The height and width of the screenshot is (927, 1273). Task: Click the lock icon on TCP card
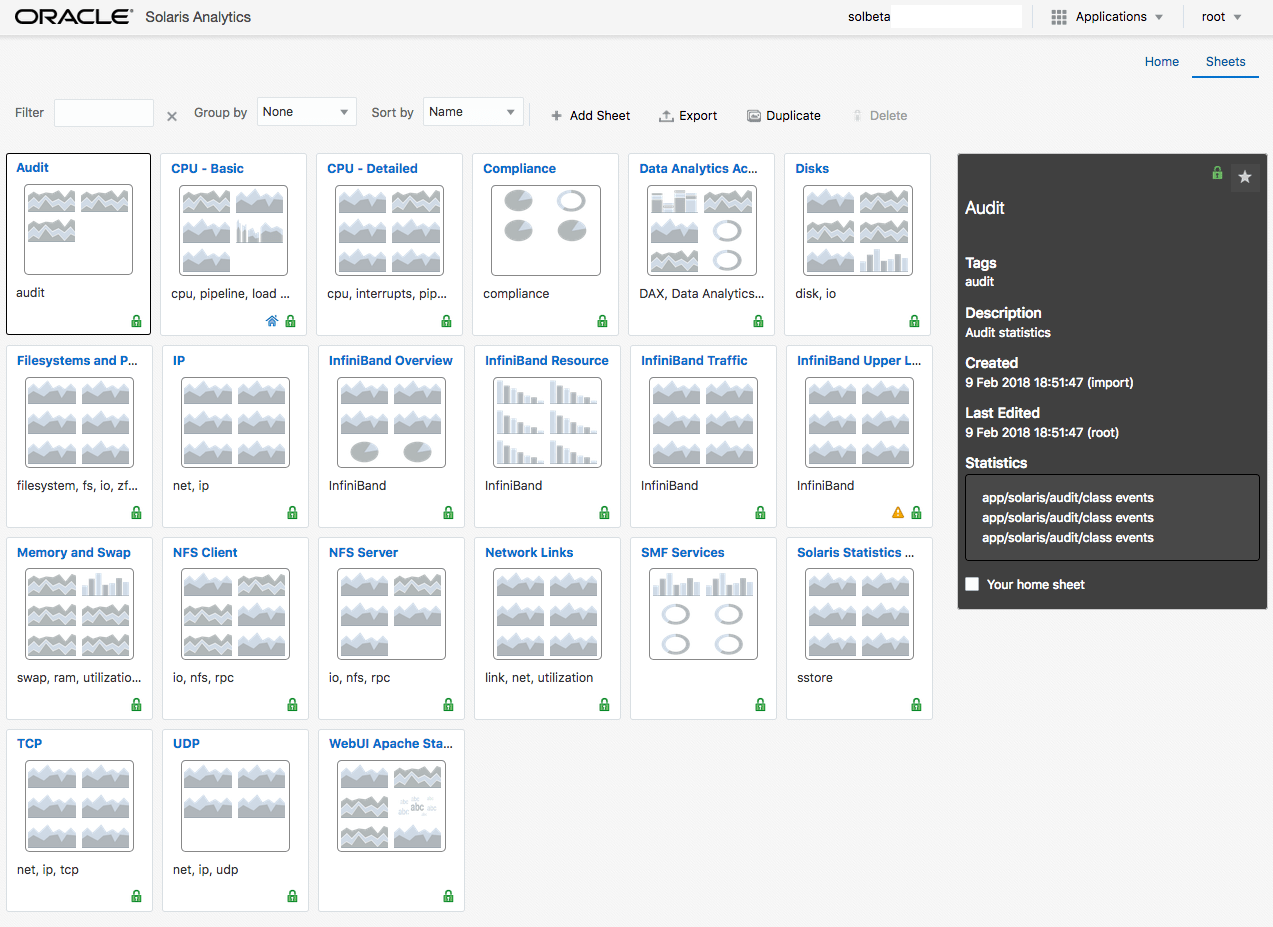point(136,896)
